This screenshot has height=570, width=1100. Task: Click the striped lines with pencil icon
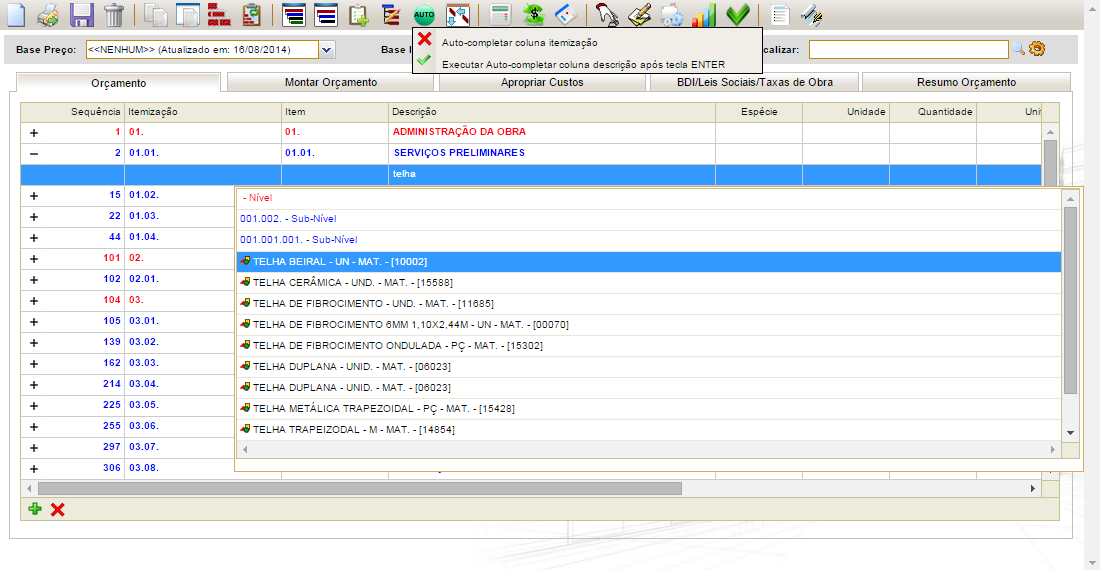click(391, 15)
